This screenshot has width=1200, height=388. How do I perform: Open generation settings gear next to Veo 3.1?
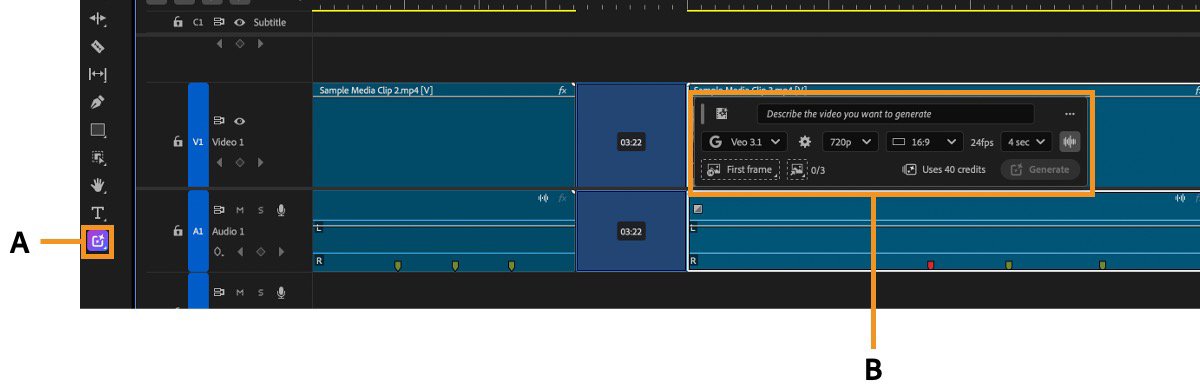click(x=805, y=142)
